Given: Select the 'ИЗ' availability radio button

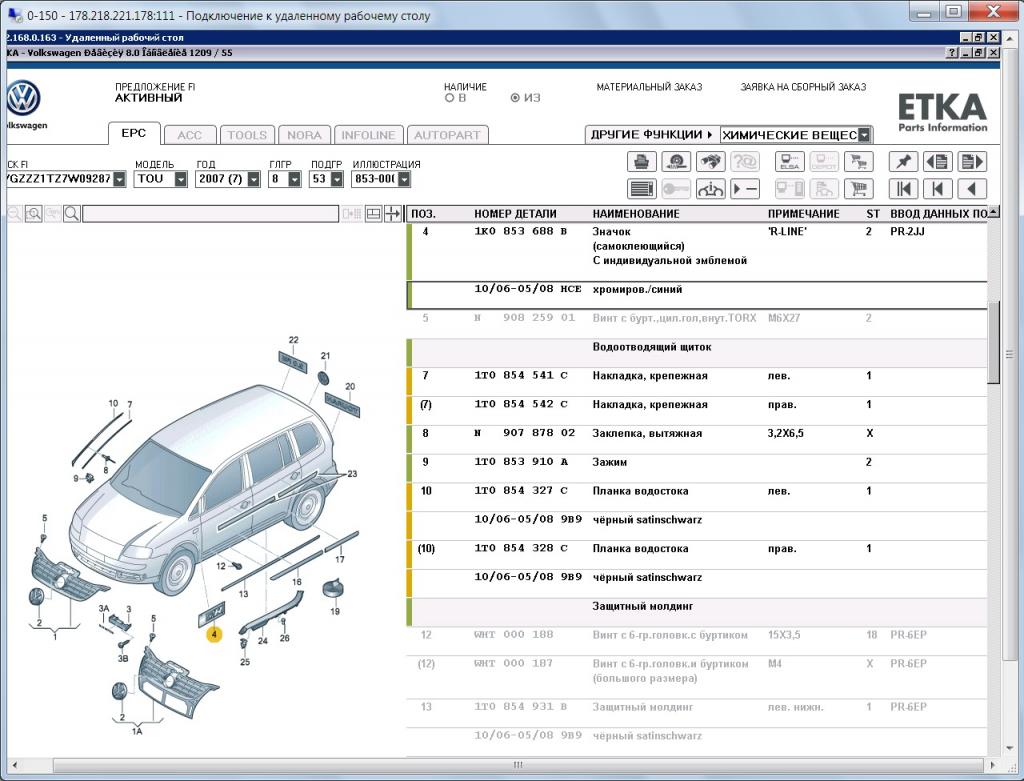Looking at the screenshot, I should pos(515,98).
